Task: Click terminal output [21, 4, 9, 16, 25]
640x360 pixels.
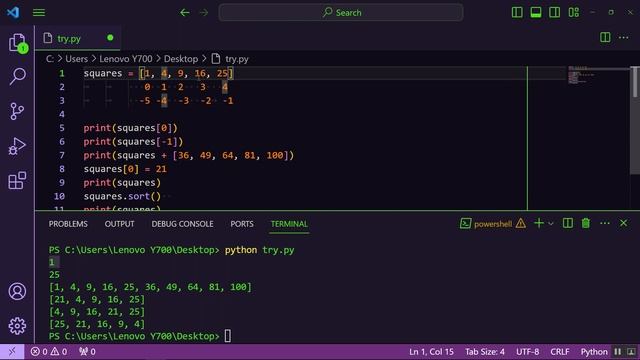Action: coord(97,300)
